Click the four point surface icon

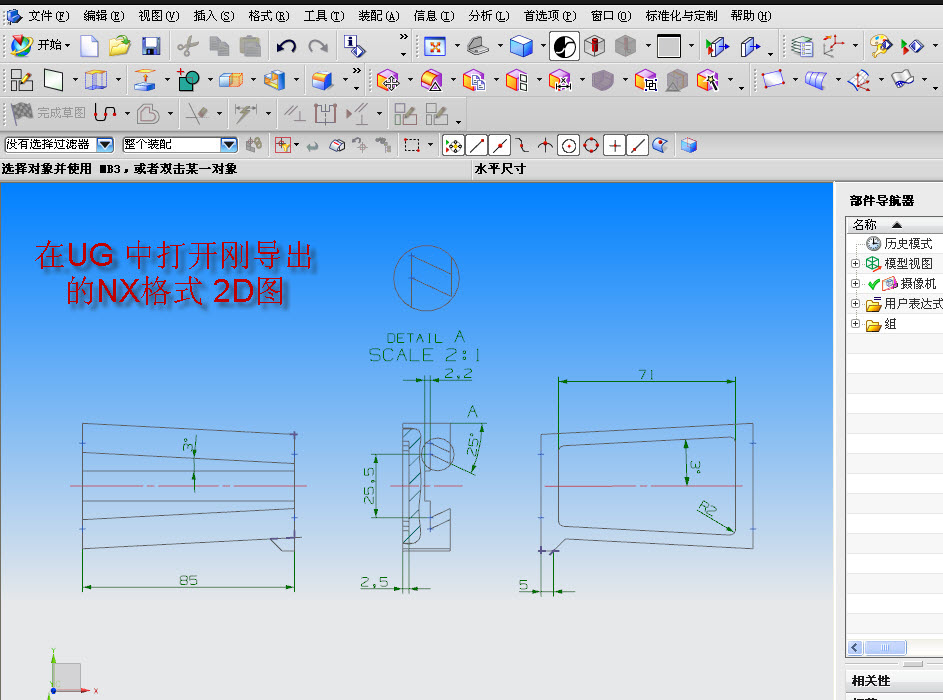(x=773, y=80)
